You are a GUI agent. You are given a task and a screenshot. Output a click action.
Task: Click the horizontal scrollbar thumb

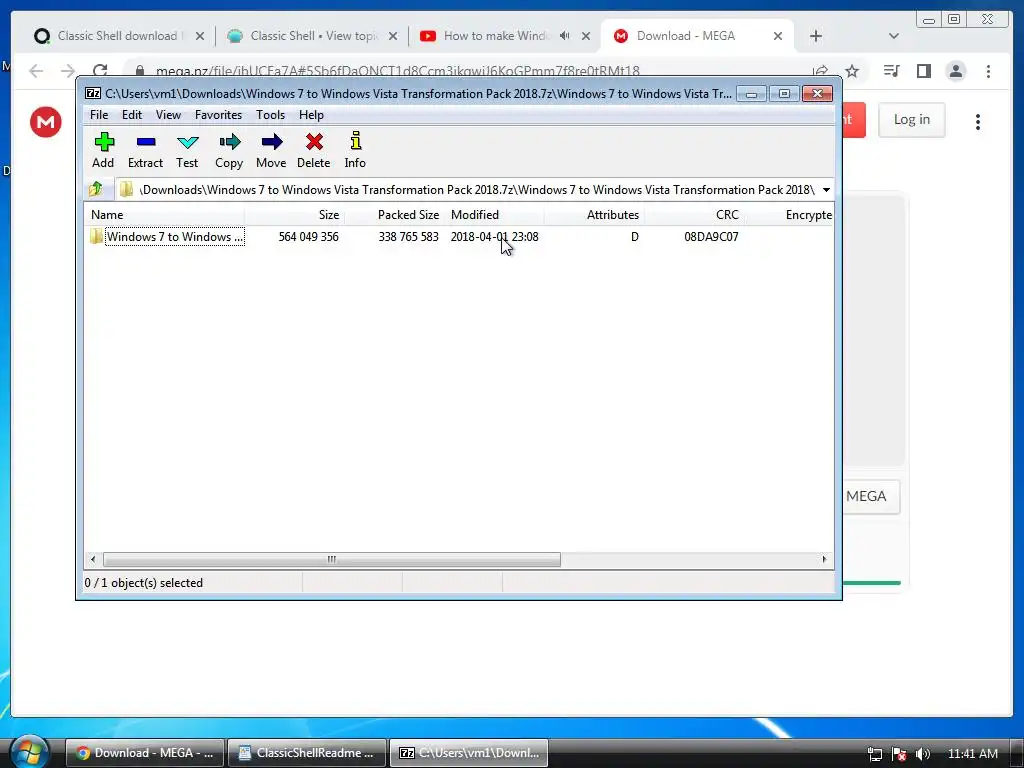332,559
